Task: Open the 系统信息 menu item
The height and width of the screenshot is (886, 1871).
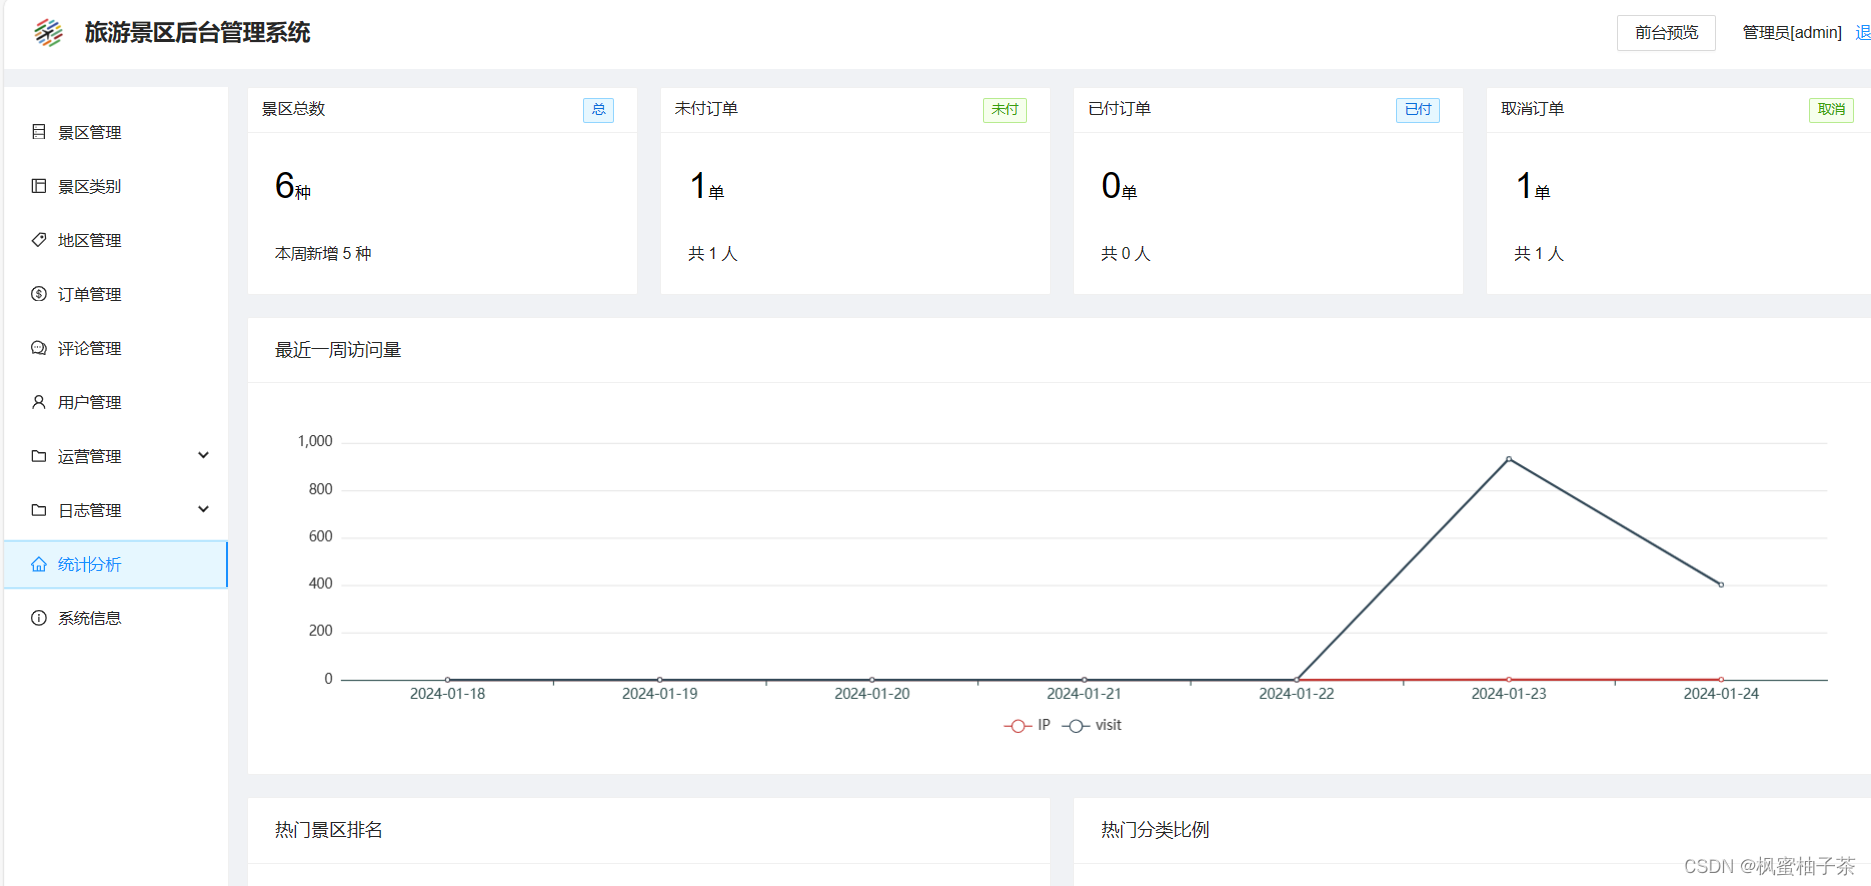Action: 116,618
